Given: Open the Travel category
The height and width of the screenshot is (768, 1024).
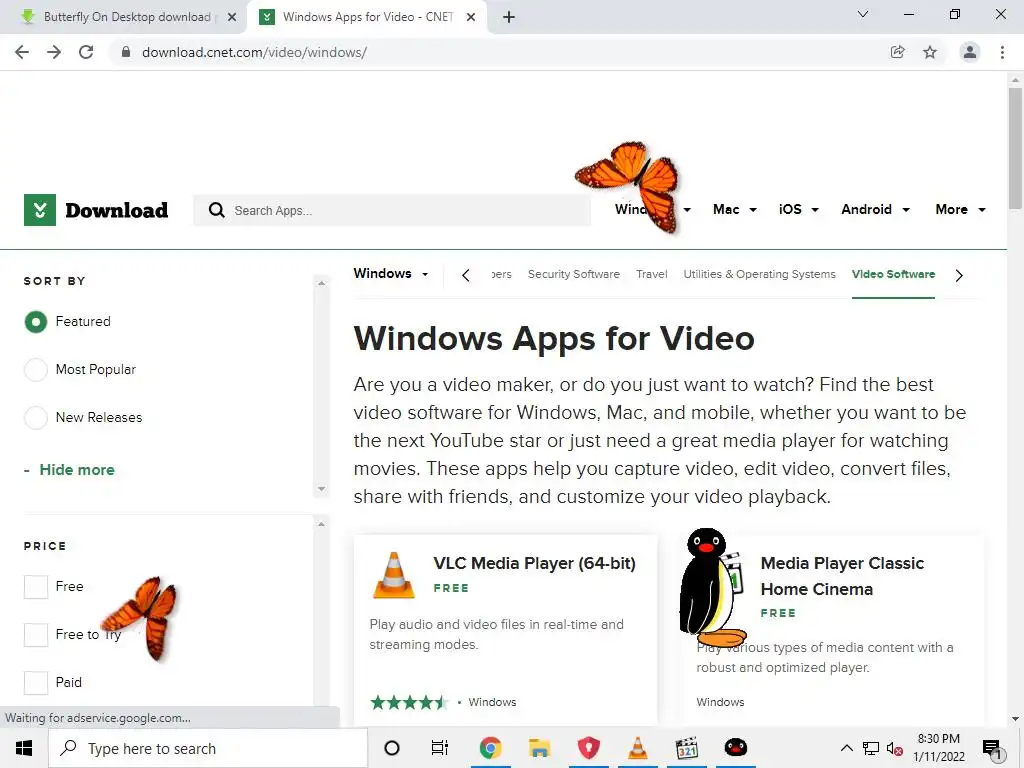Looking at the screenshot, I should [x=652, y=274].
